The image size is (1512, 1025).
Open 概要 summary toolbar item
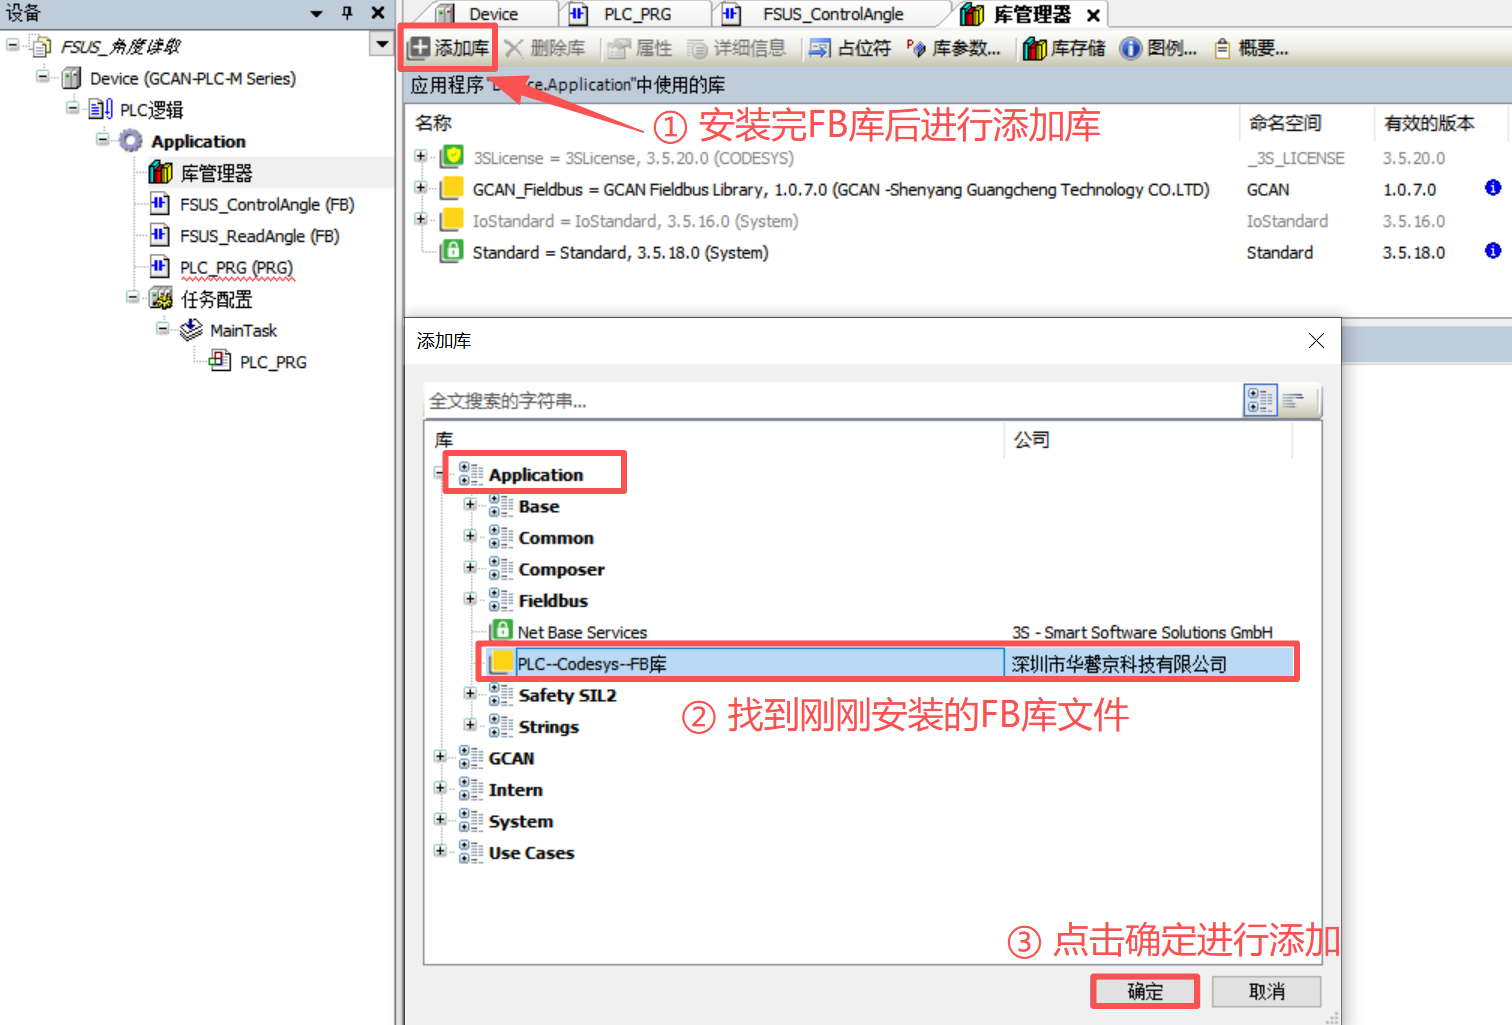click(1251, 48)
